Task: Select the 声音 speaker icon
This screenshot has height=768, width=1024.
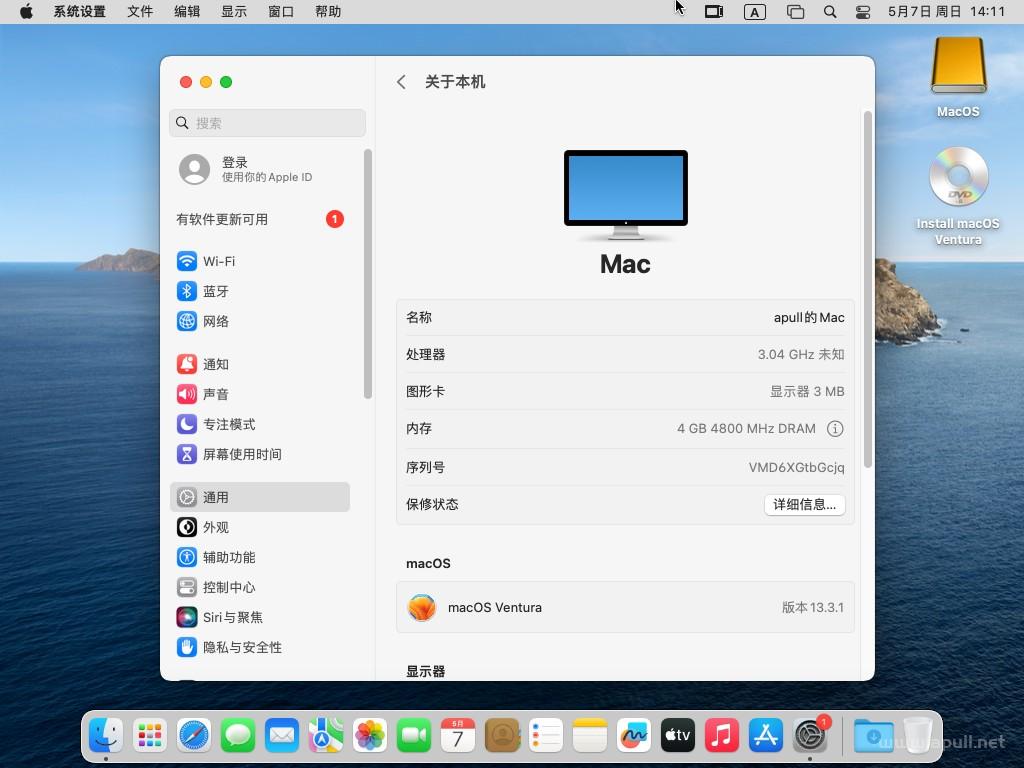Action: coord(187,394)
